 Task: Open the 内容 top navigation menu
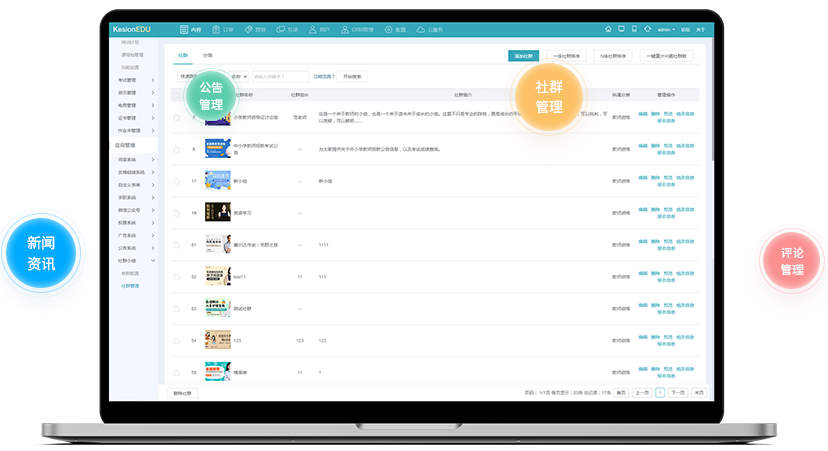click(x=190, y=29)
